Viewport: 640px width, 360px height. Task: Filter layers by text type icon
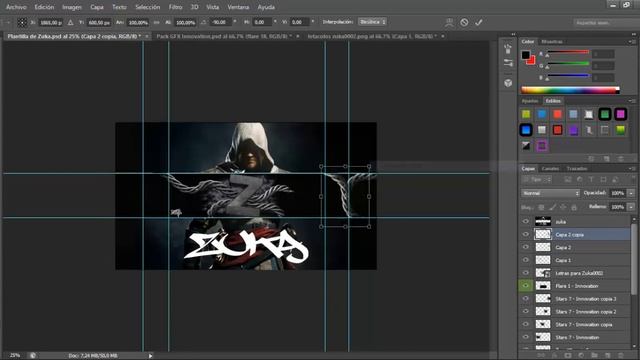pyautogui.click(x=591, y=180)
